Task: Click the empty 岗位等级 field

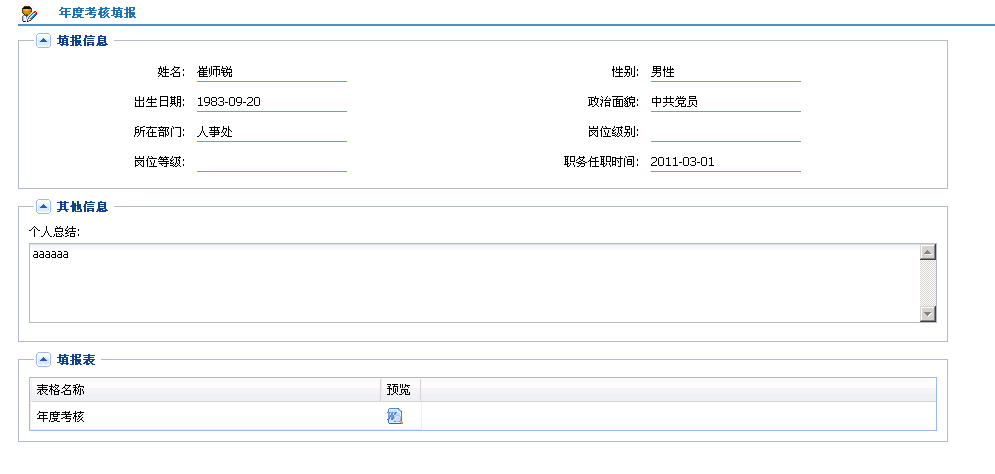Action: pos(271,162)
